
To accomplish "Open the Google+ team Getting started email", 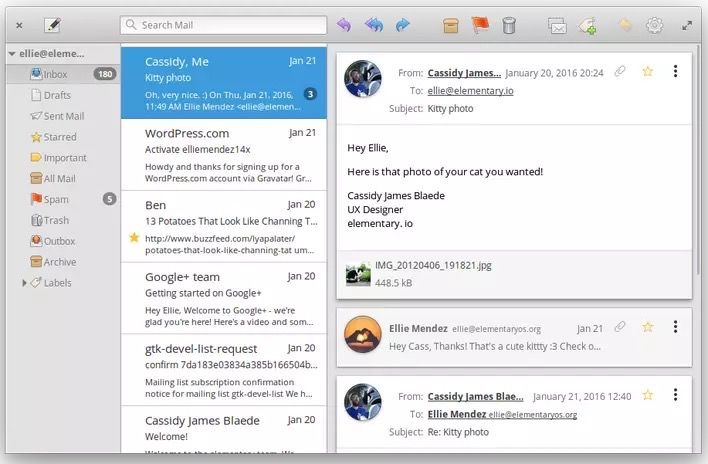I will click(x=224, y=298).
